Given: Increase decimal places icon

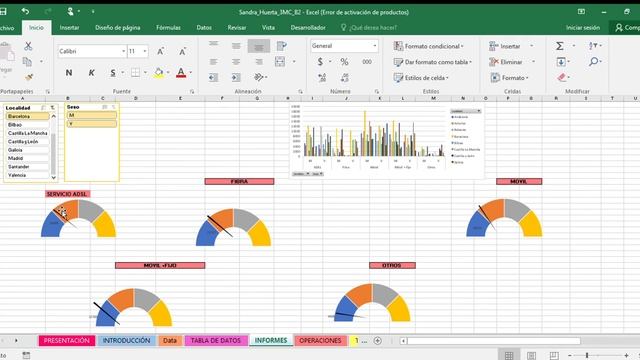Looking at the screenshot, I should tap(322, 78).
